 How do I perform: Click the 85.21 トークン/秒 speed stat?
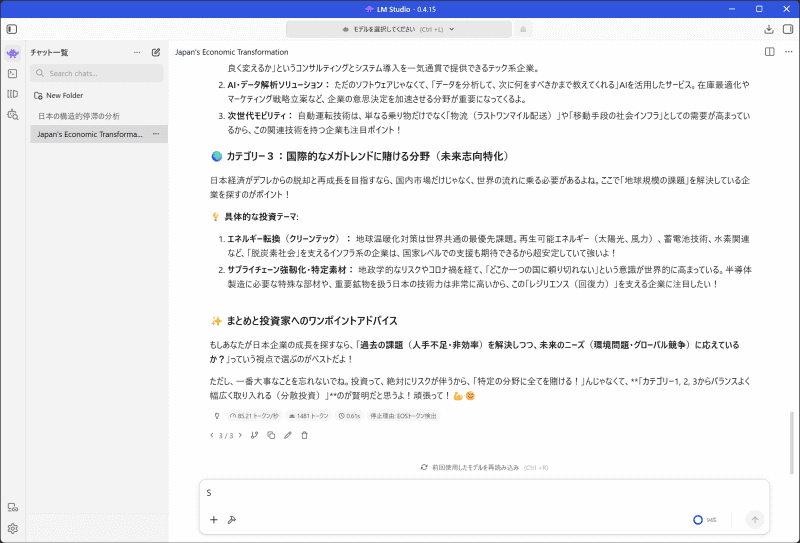(x=254, y=416)
